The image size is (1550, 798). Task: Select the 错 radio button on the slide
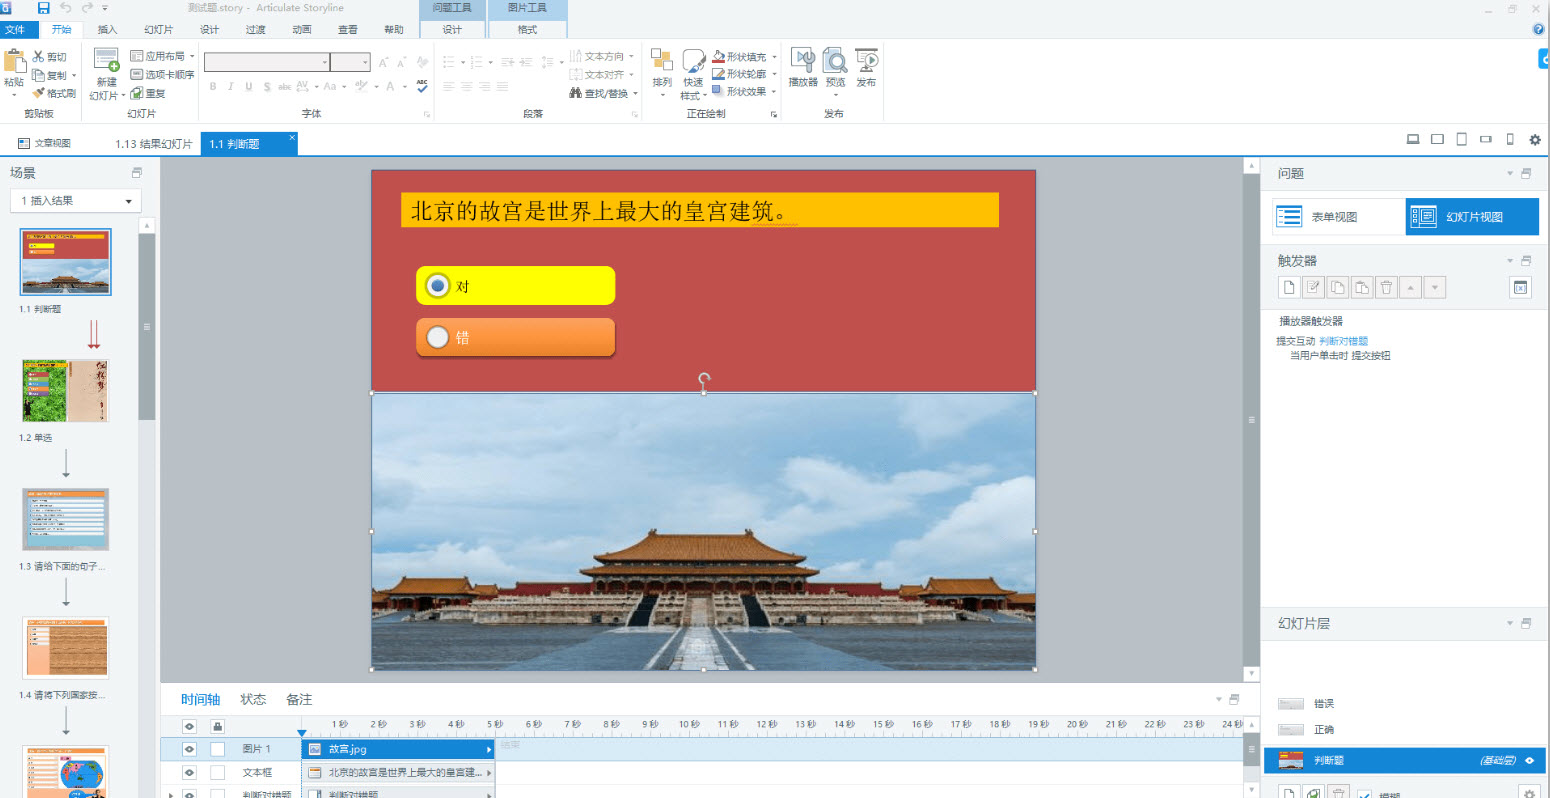pos(437,338)
